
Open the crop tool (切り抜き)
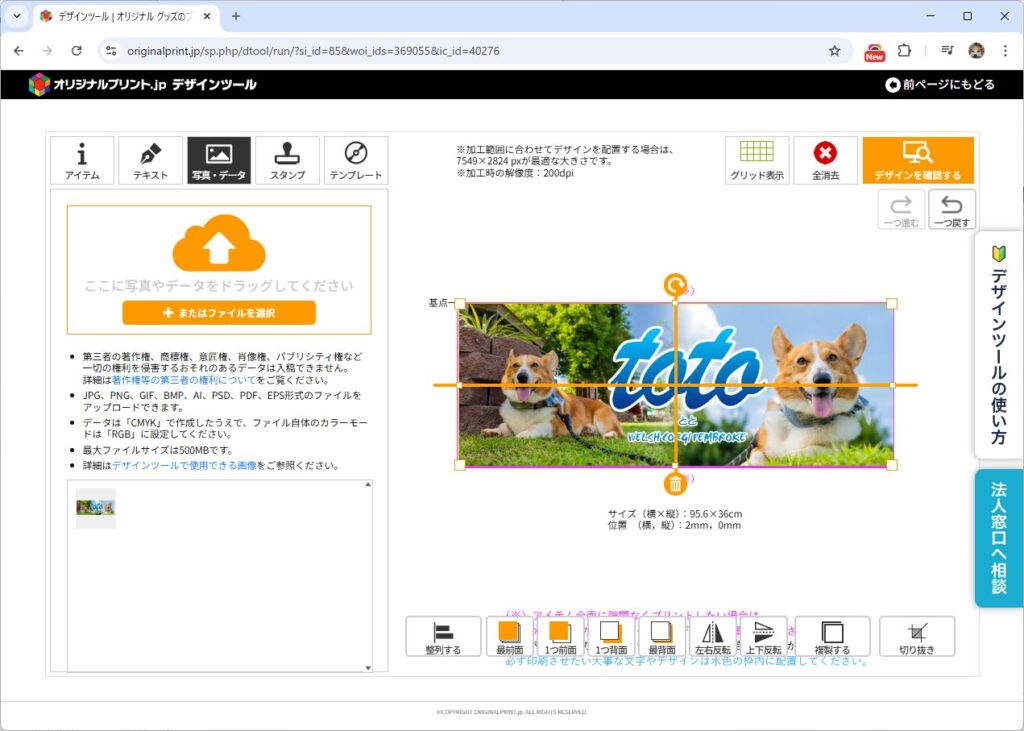[916, 636]
